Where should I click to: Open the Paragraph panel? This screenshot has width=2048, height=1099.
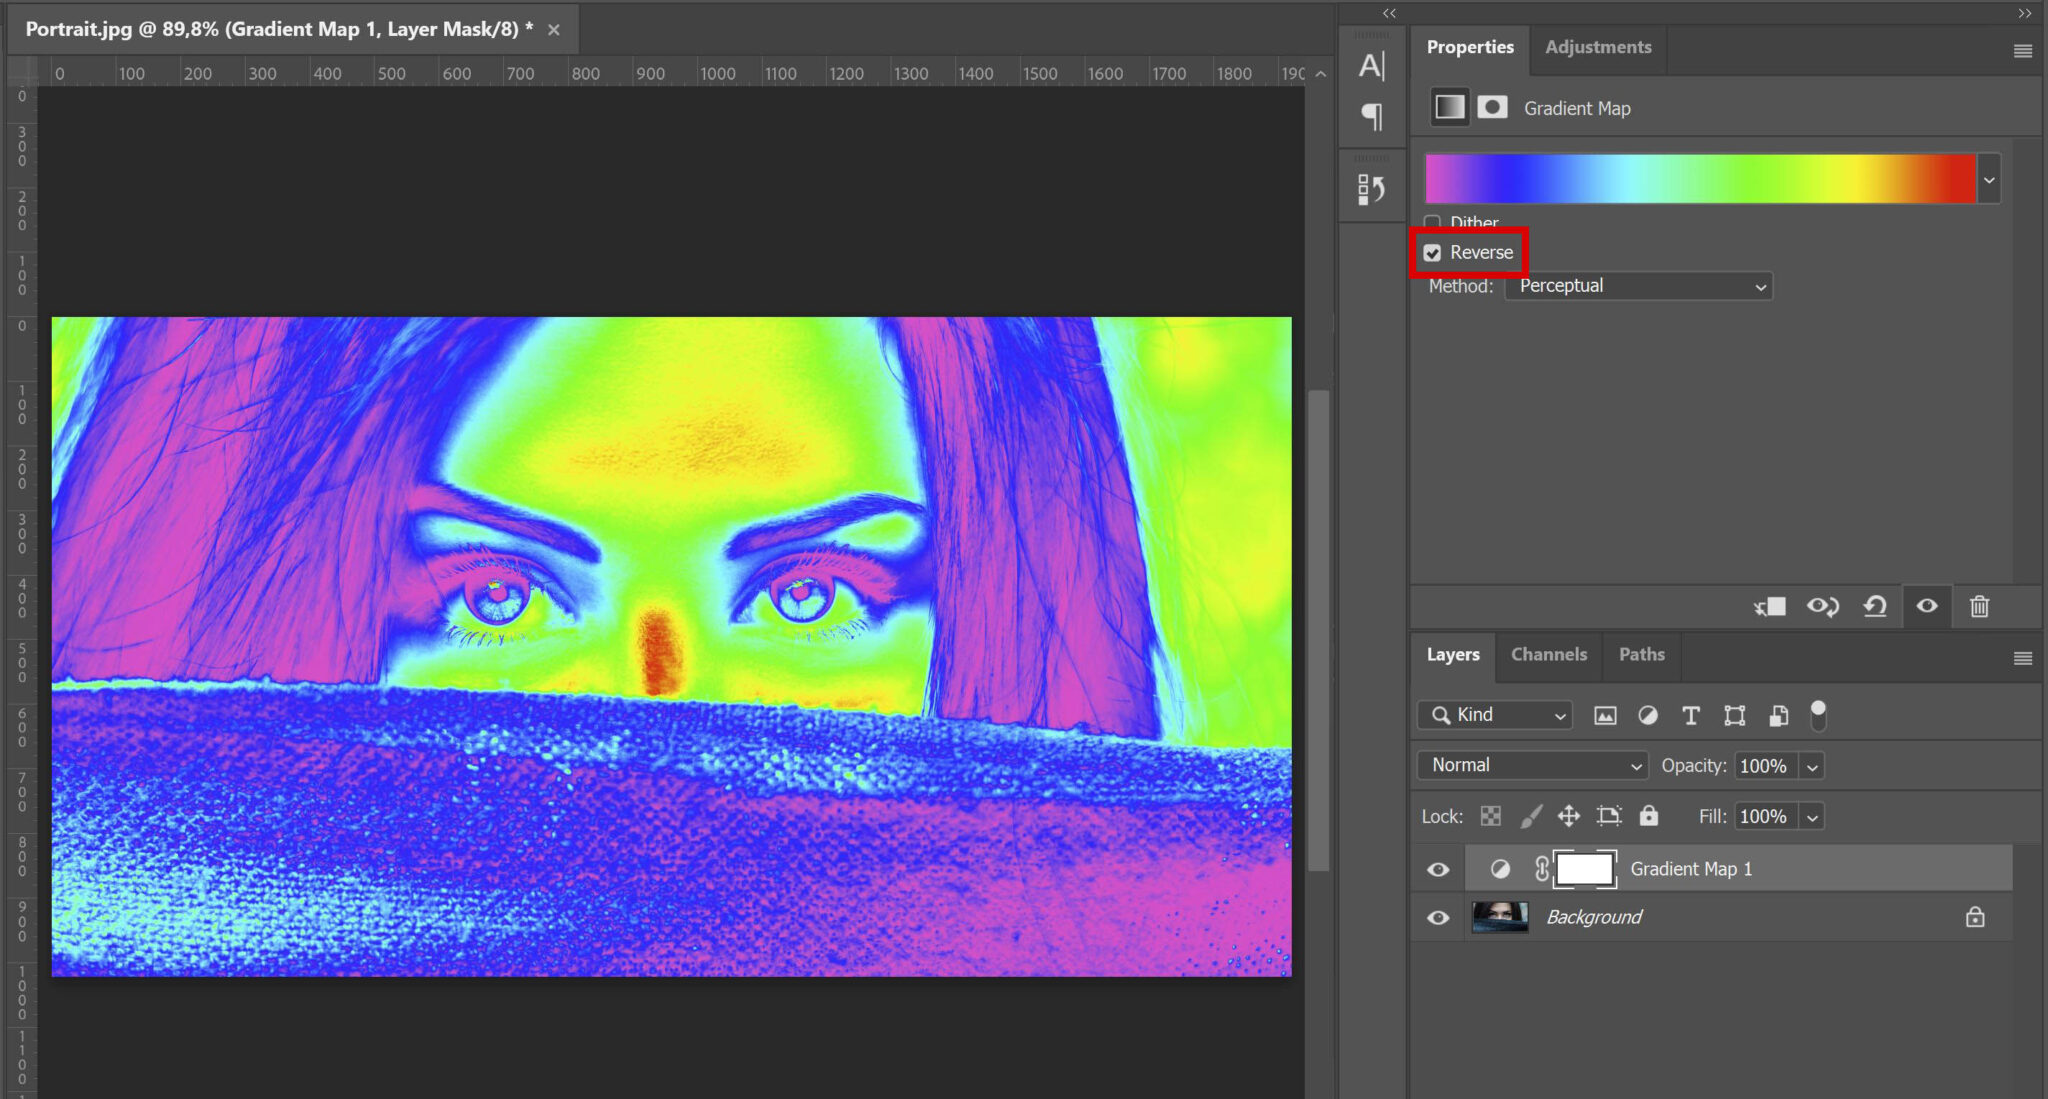pos(1371,117)
